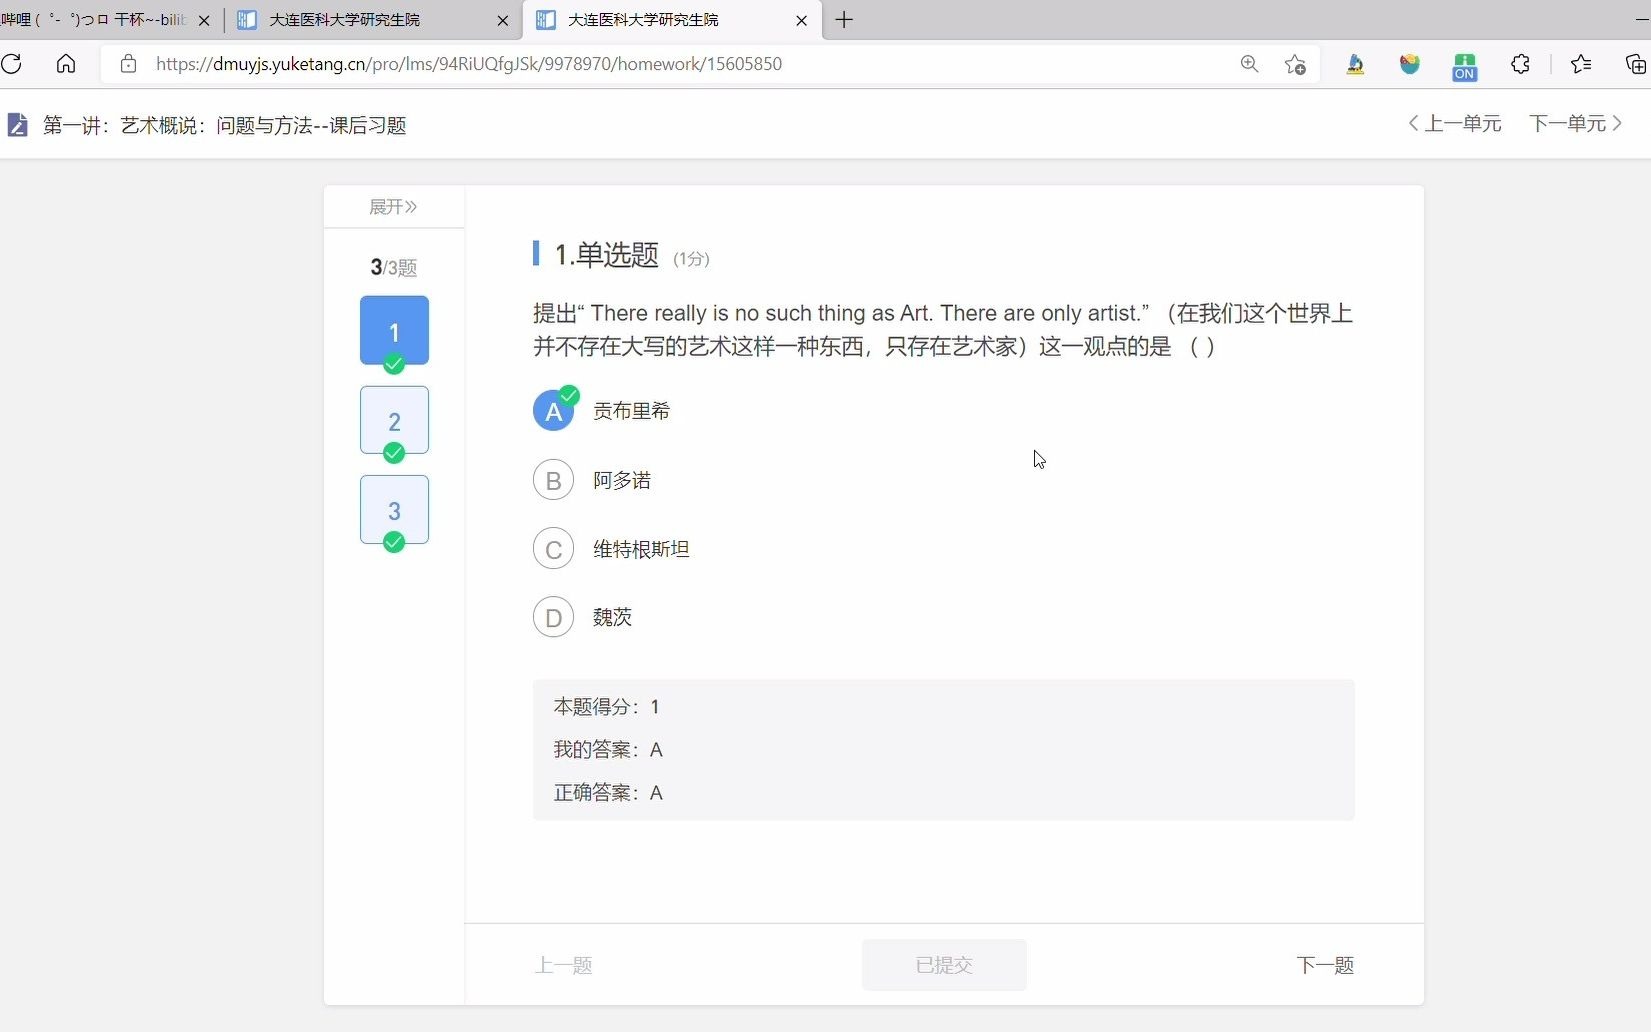Screen dimensions: 1651x1032
Task: Click the 上一题 previous question button
Action: [x=564, y=965]
